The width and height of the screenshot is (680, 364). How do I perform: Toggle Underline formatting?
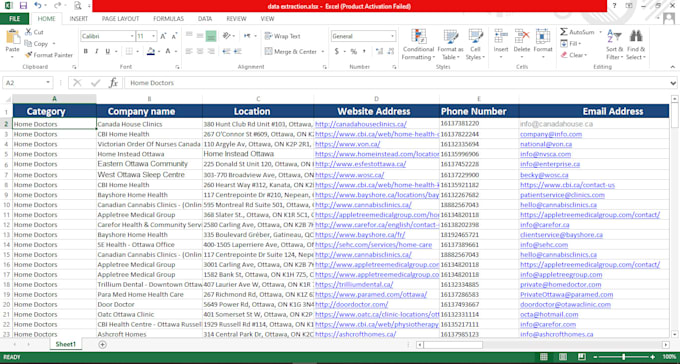pos(108,51)
